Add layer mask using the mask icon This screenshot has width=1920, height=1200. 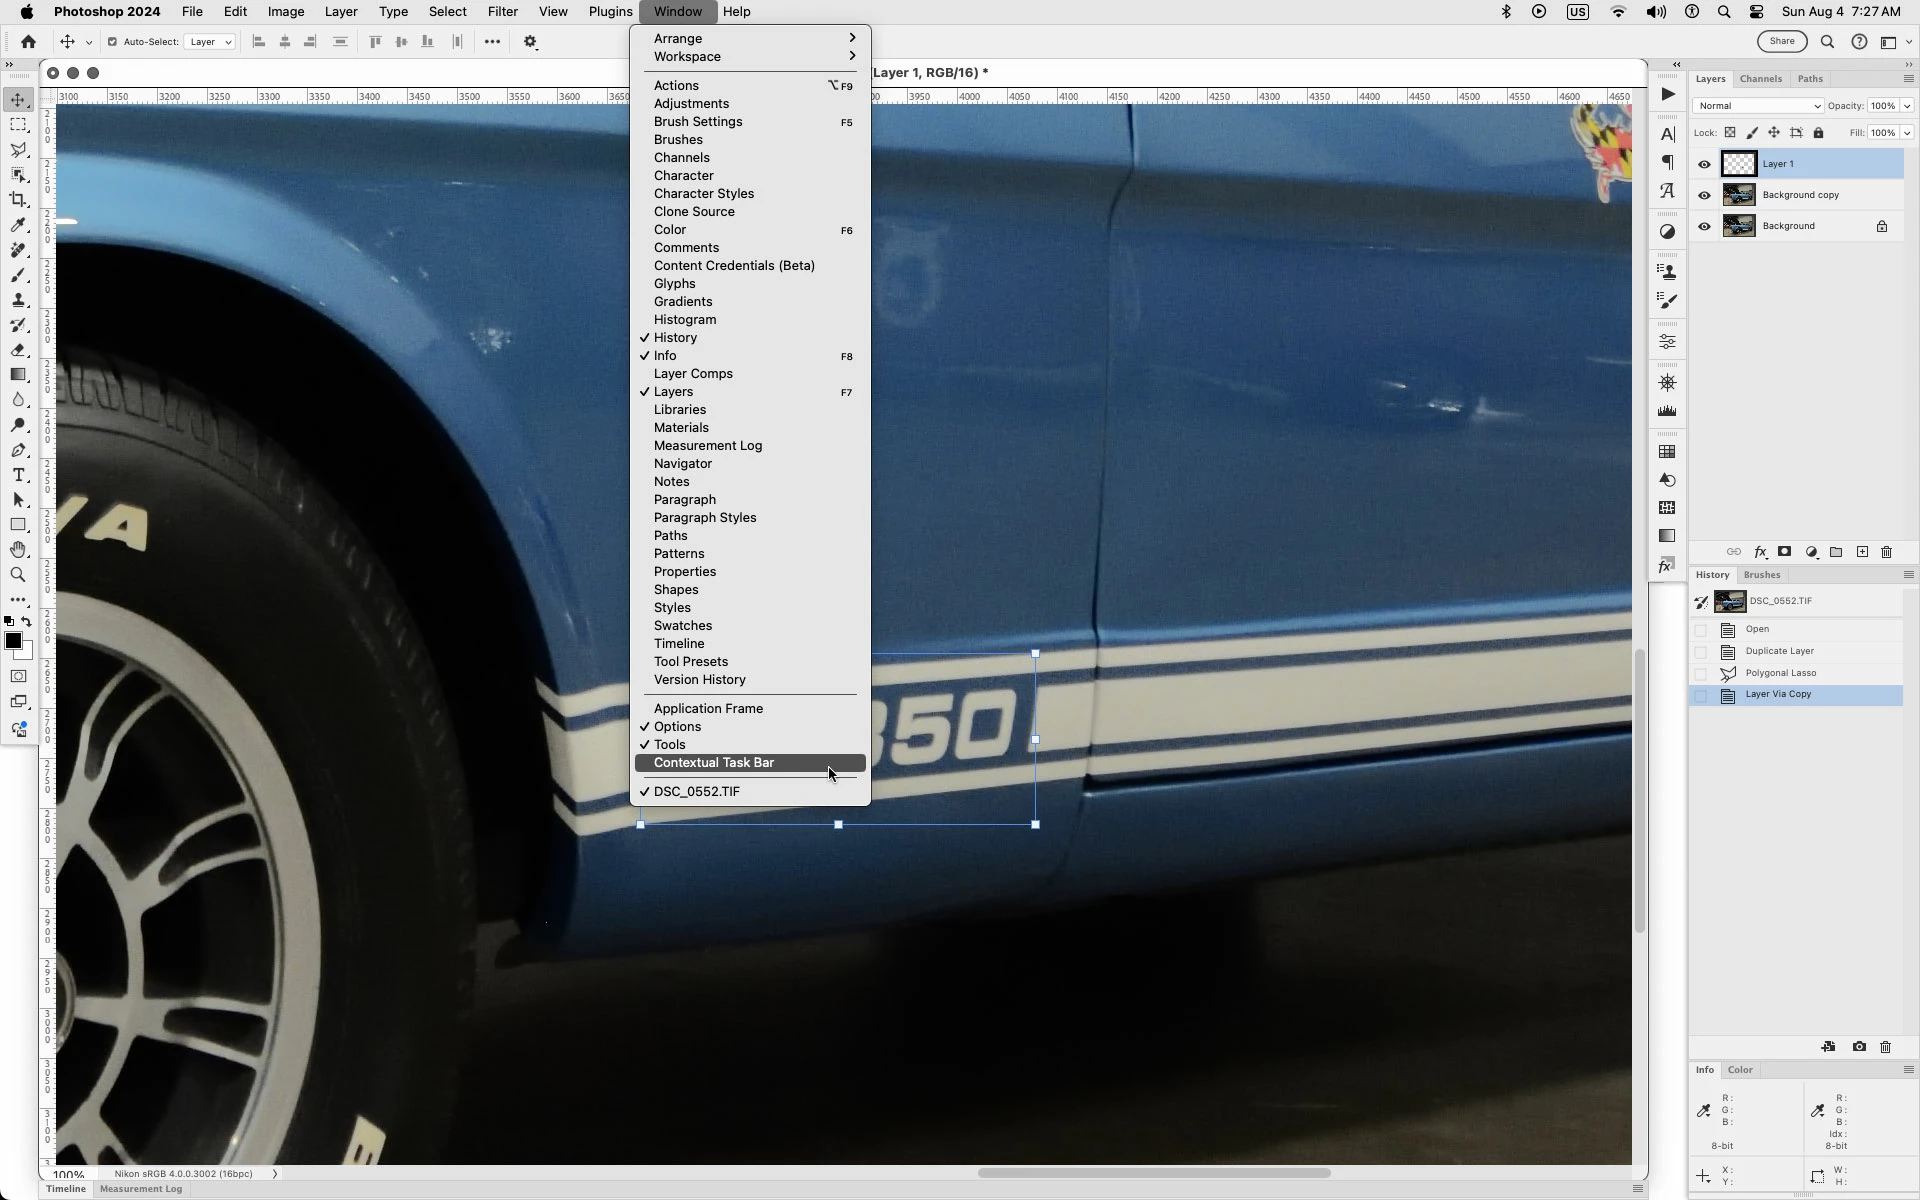1784,552
